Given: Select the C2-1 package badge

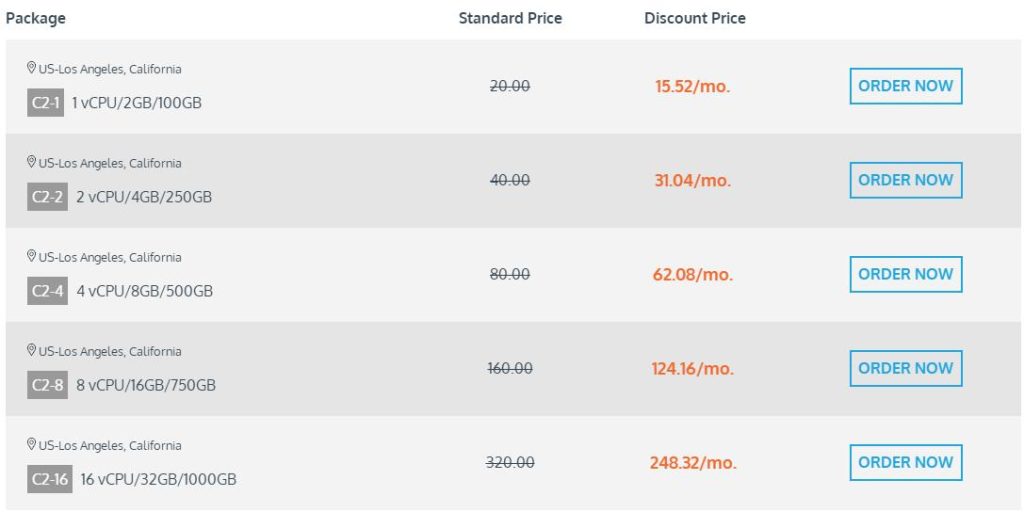Looking at the screenshot, I should (46, 103).
